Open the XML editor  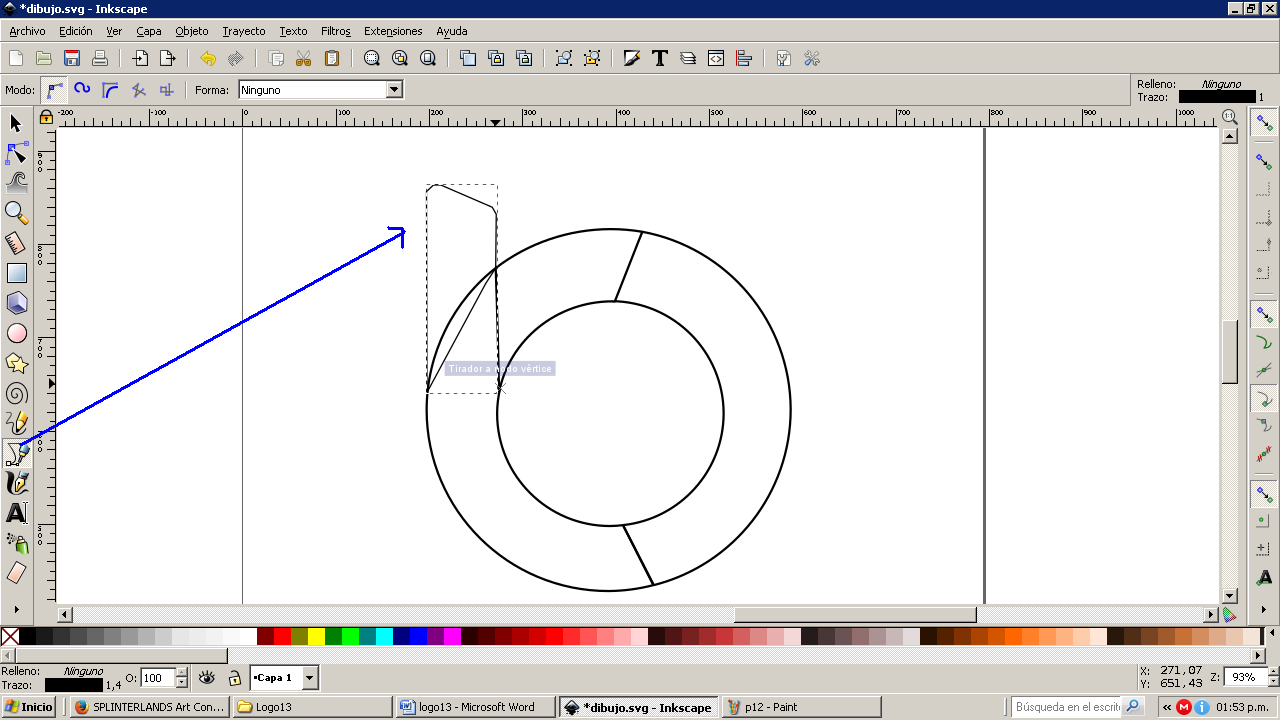(716, 58)
